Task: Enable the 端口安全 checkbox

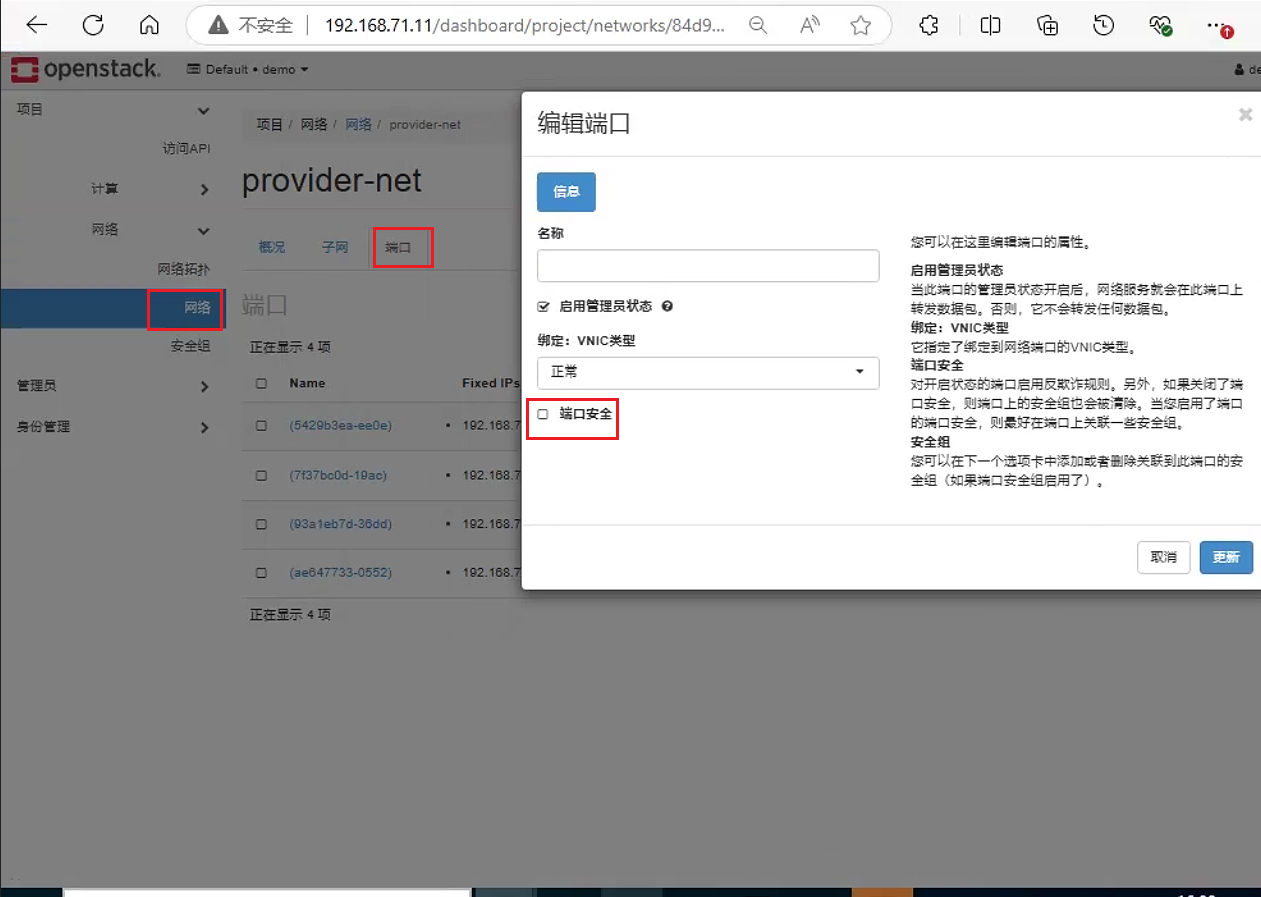Action: tap(543, 413)
